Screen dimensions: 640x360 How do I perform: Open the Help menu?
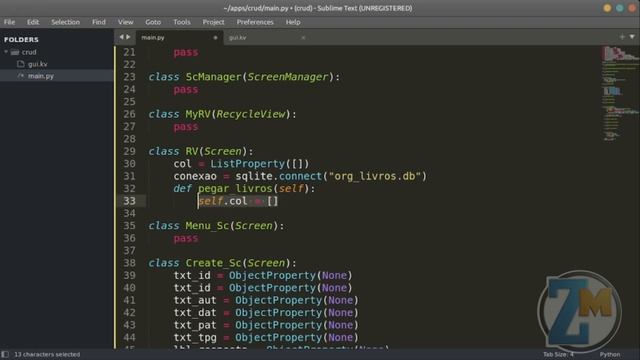(293, 22)
